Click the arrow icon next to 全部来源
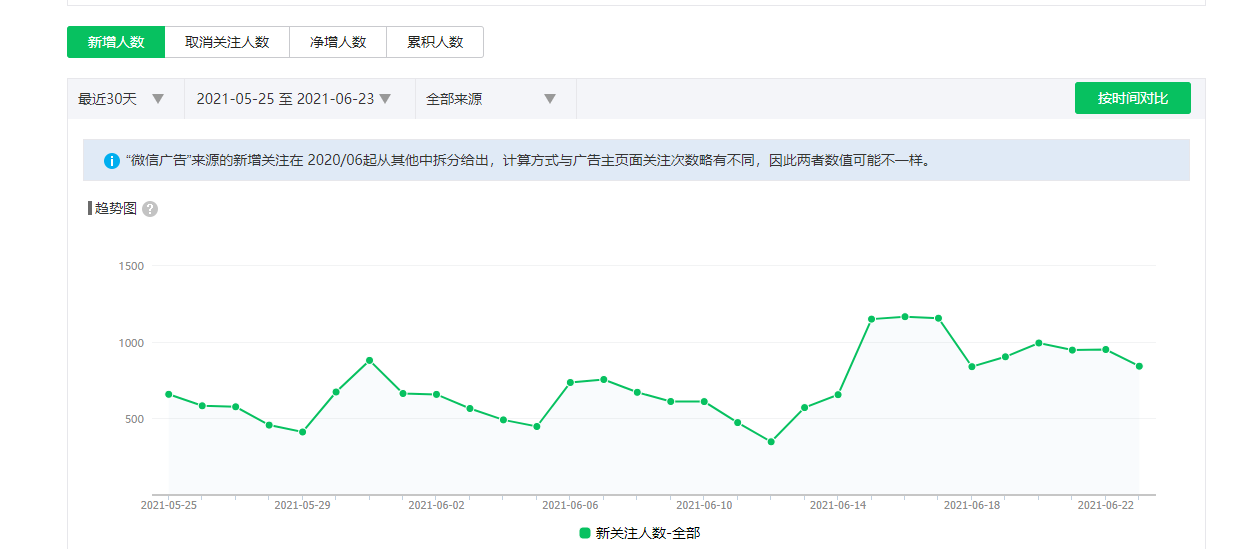Viewport: 1257px width, 549px height. click(549, 99)
